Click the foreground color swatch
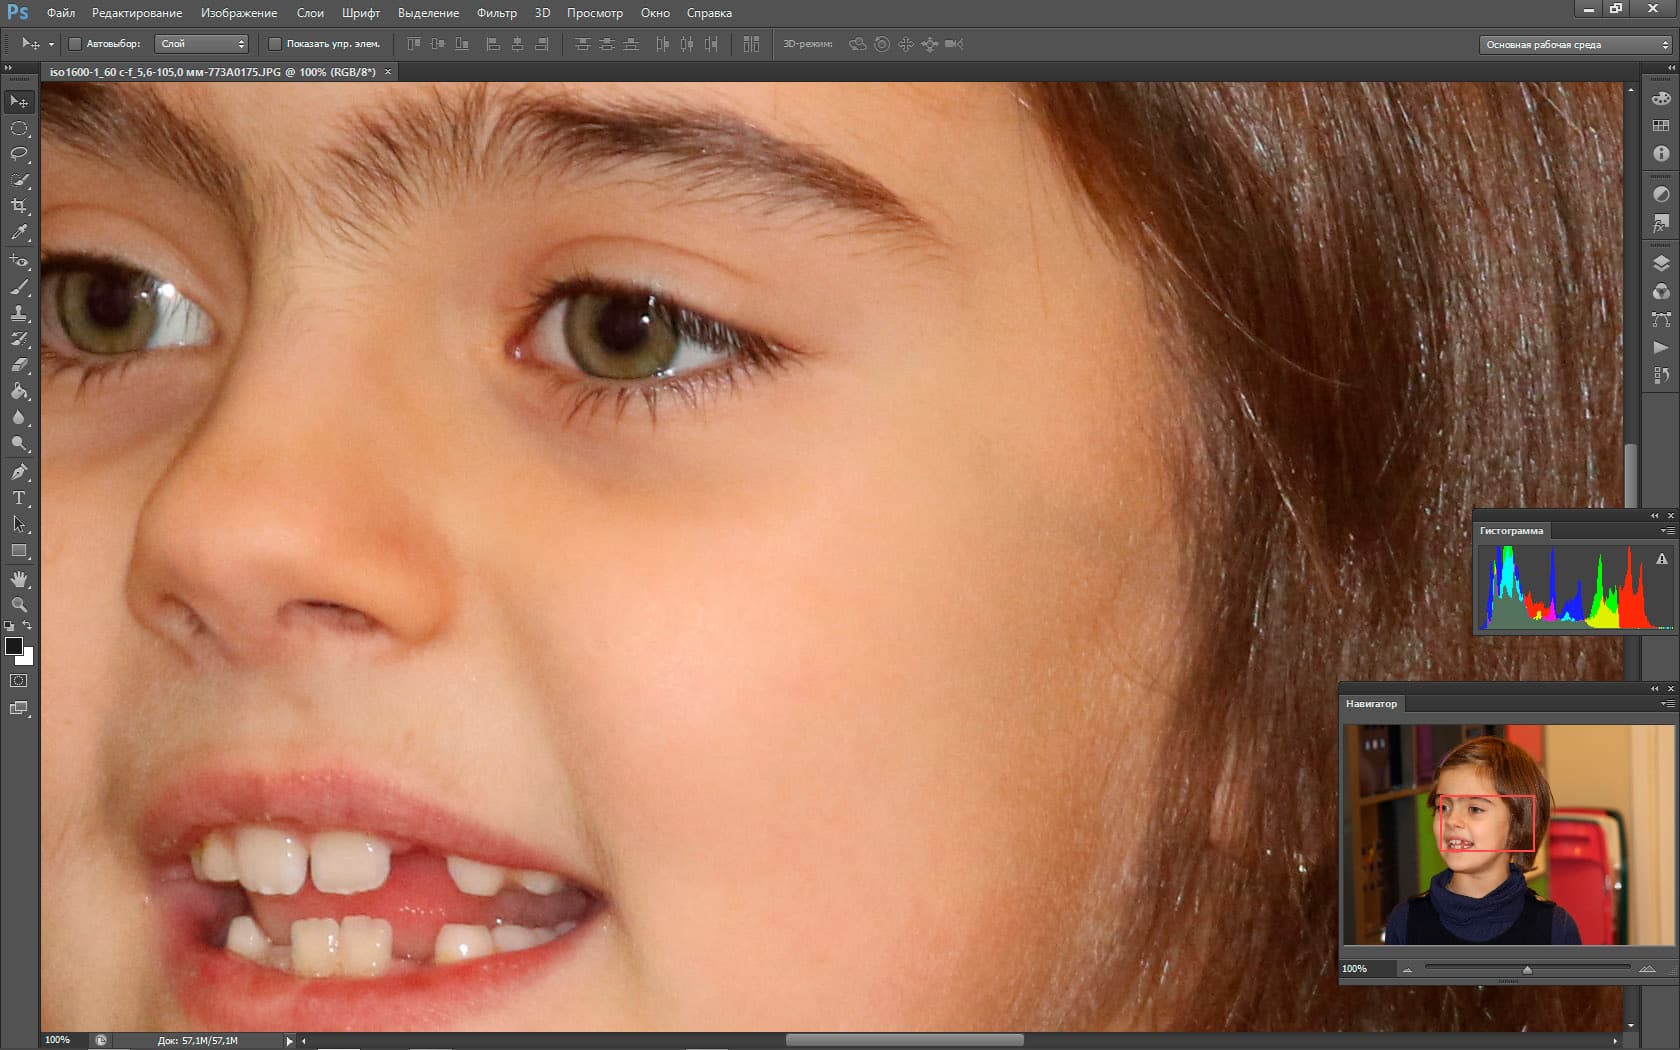Screen dimensions: 1680x1050 pos(14,646)
